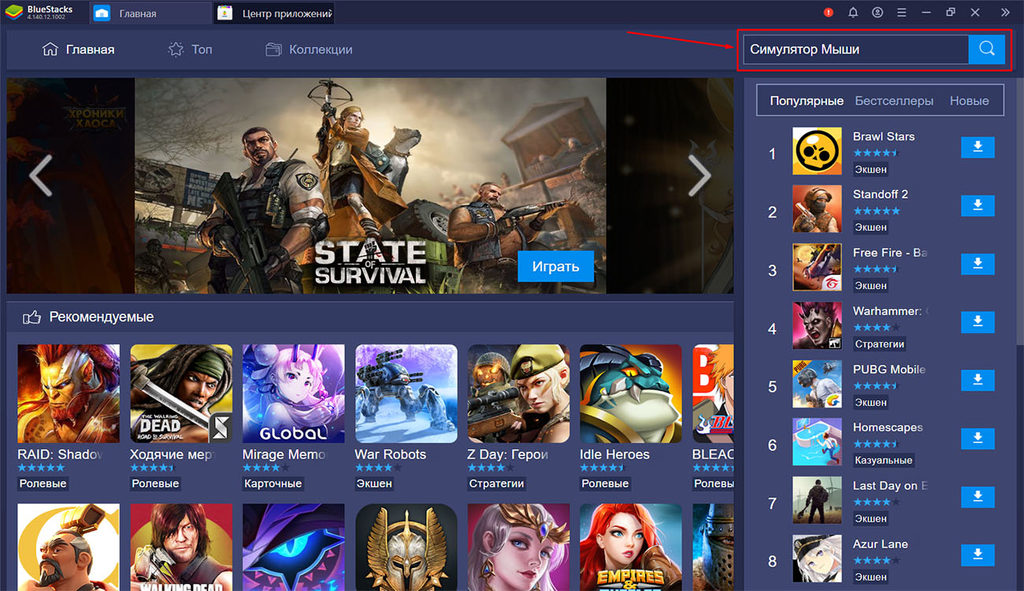Download Homescapes
1024x591 pixels.
click(978, 438)
